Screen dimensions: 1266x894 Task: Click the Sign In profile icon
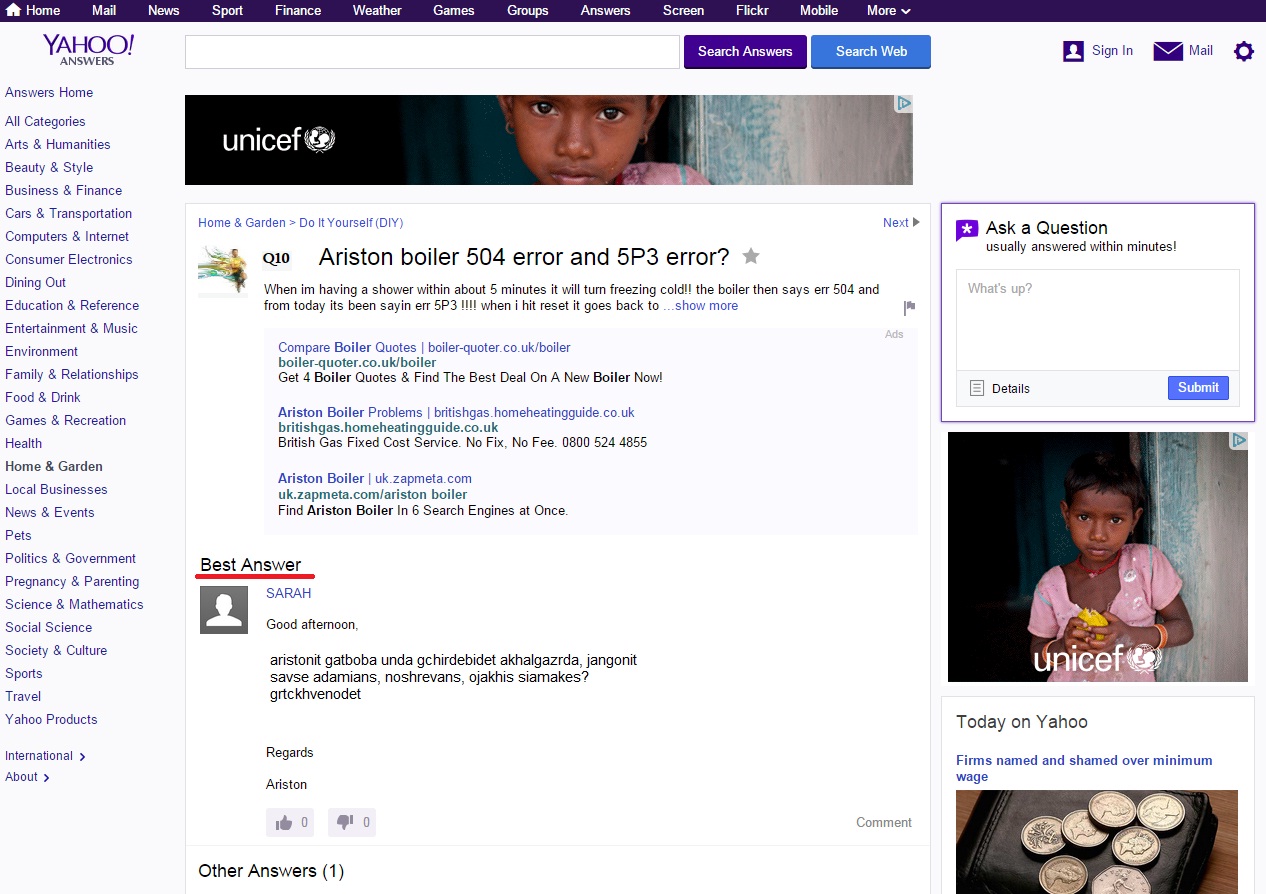click(1073, 51)
